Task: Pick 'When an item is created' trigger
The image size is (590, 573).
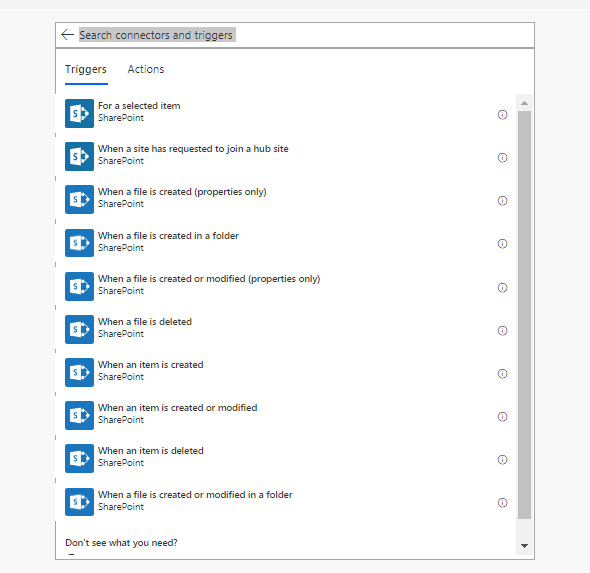Action: (286, 372)
